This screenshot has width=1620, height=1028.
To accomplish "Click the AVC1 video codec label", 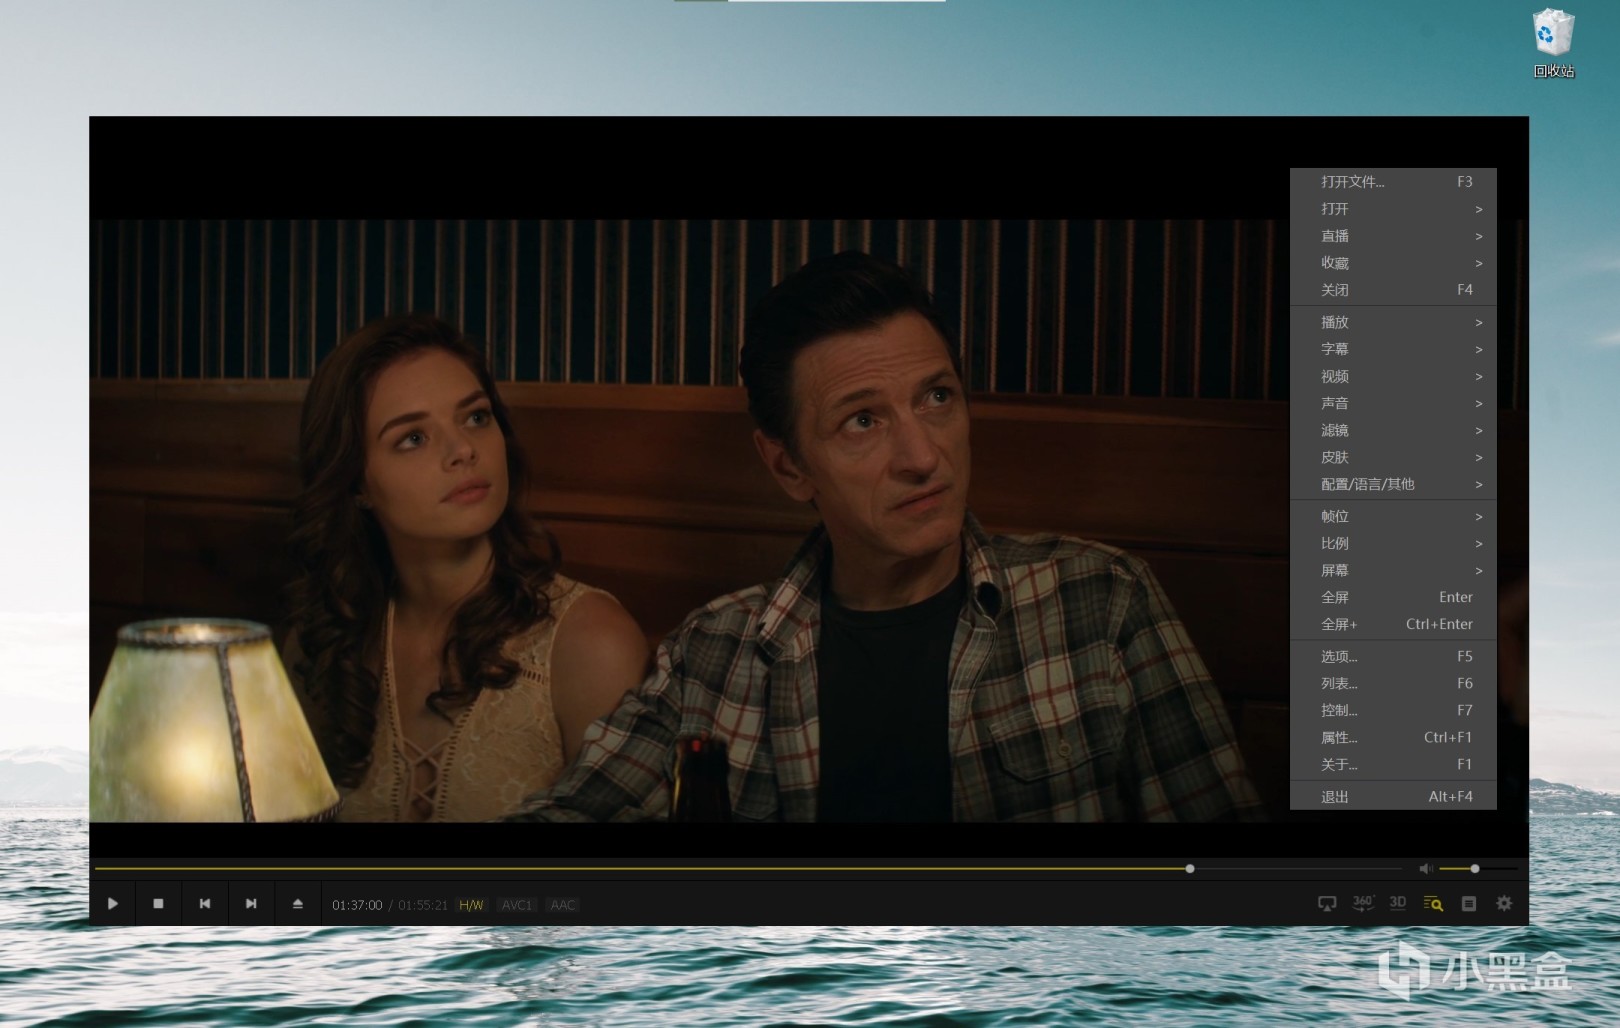I will click(517, 905).
